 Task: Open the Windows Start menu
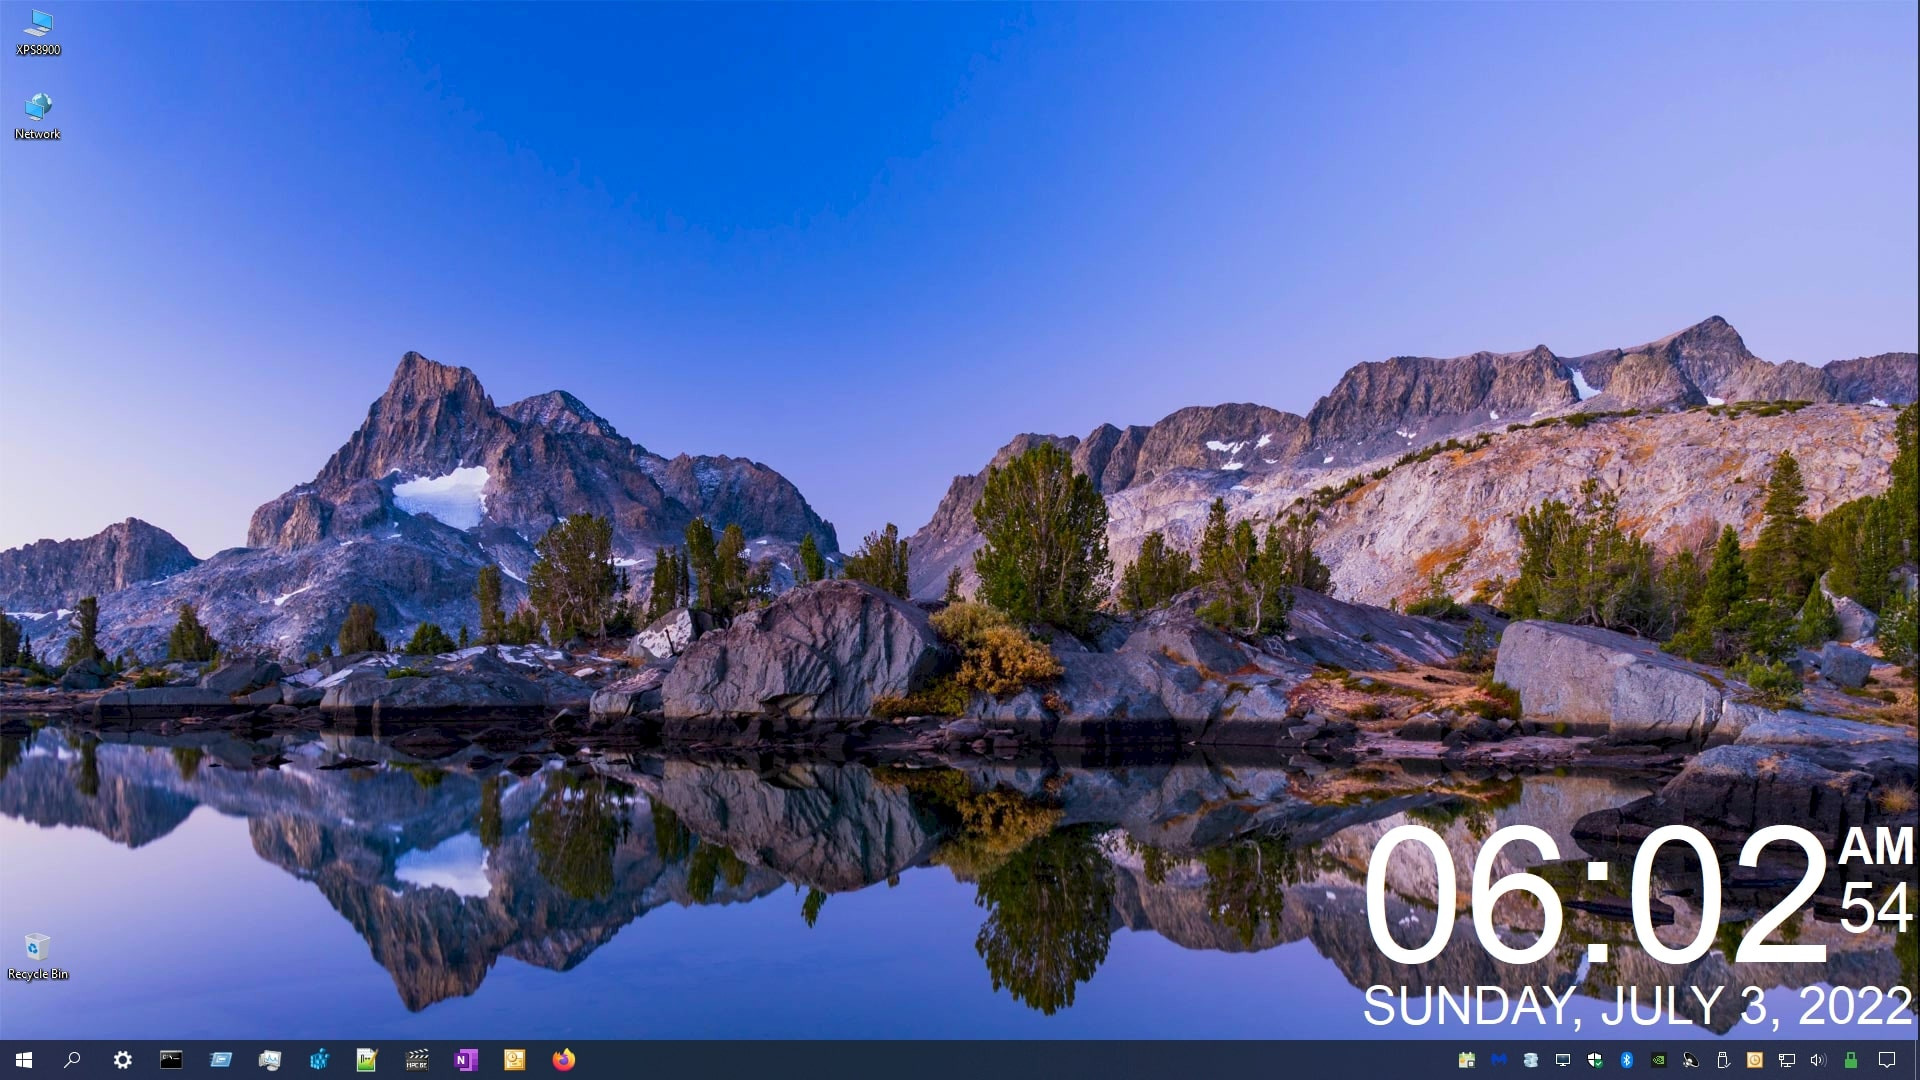point(24,1060)
